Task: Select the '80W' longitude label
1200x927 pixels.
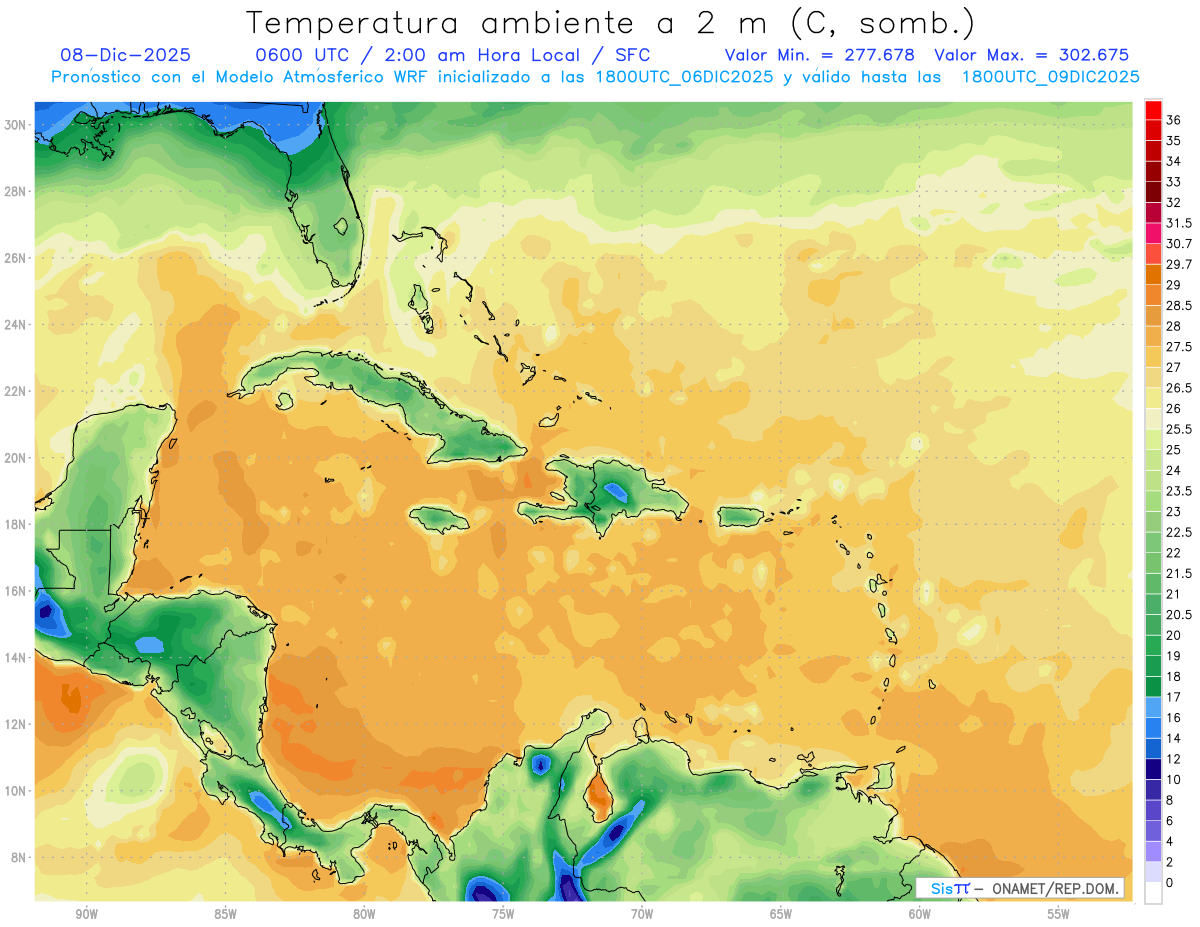Action: tap(364, 915)
